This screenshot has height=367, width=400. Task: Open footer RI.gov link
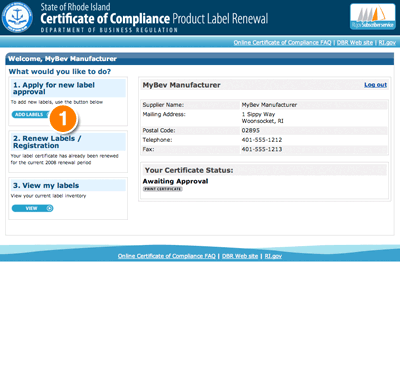(273, 256)
